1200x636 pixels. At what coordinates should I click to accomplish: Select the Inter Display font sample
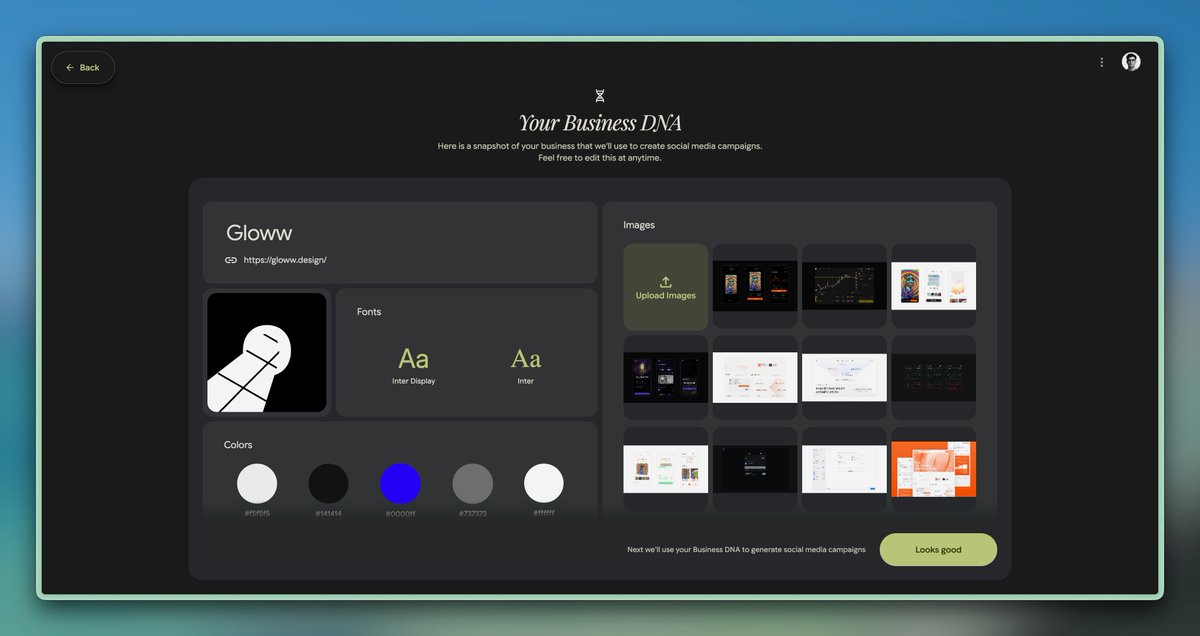pyautogui.click(x=414, y=364)
